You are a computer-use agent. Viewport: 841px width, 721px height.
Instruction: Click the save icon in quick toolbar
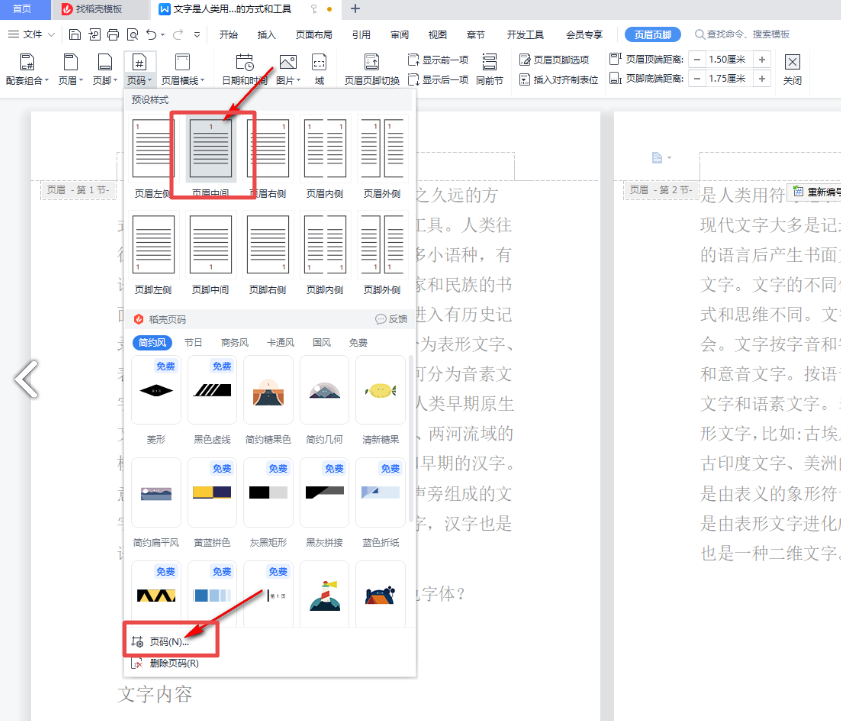click(75, 34)
